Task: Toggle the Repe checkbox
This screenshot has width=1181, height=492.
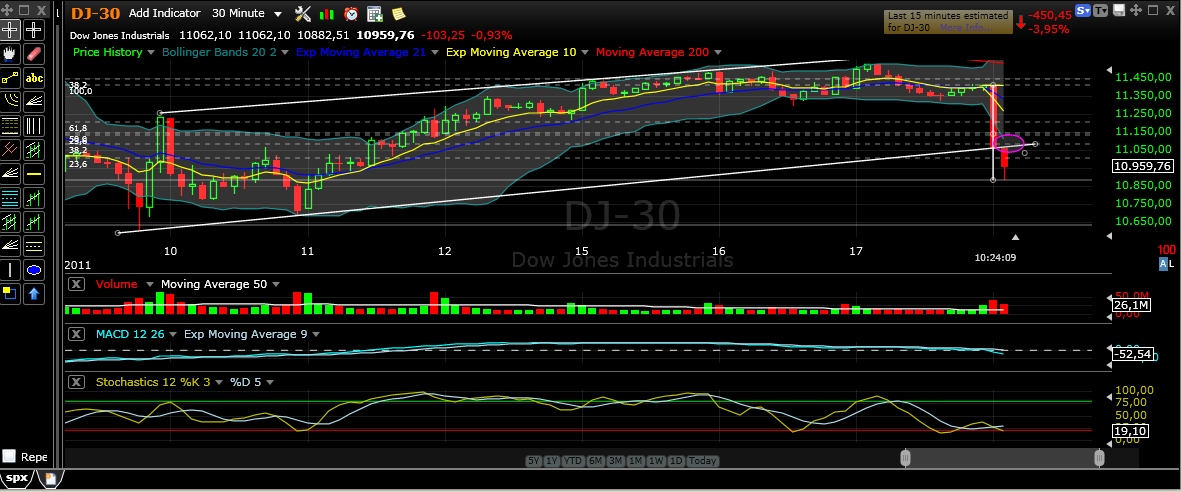Action: pos(9,457)
